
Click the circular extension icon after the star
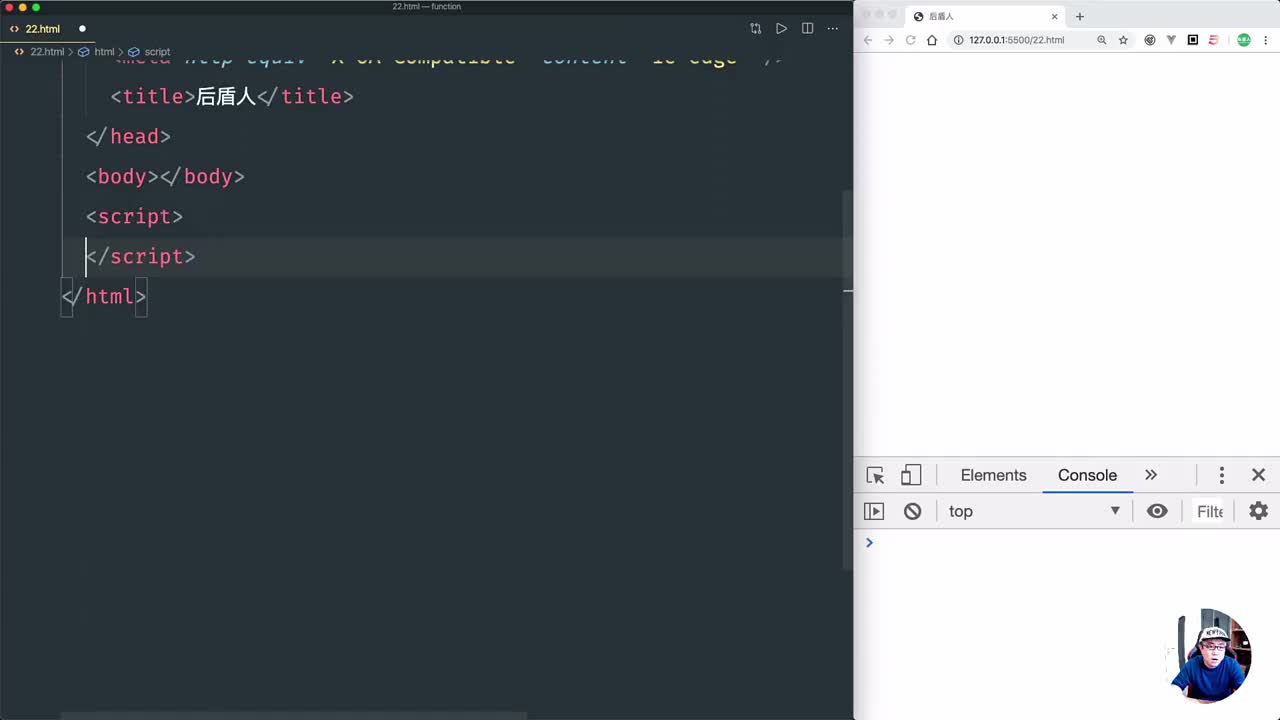coord(1149,40)
